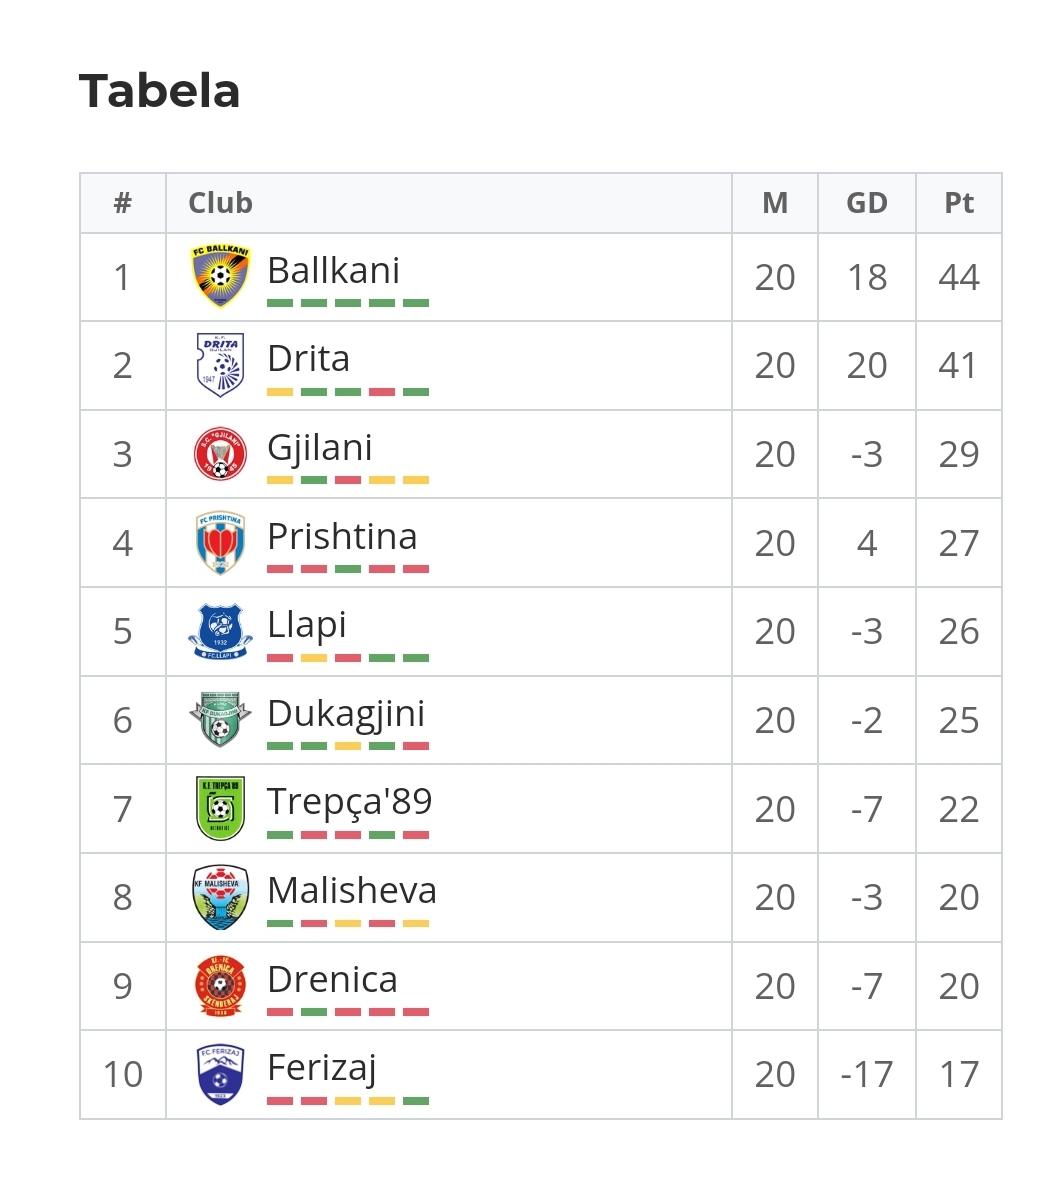The height and width of the screenshot is (1188, 1048).
Task: Click Ballkani's 44 points cell
Action: point(959,277)
